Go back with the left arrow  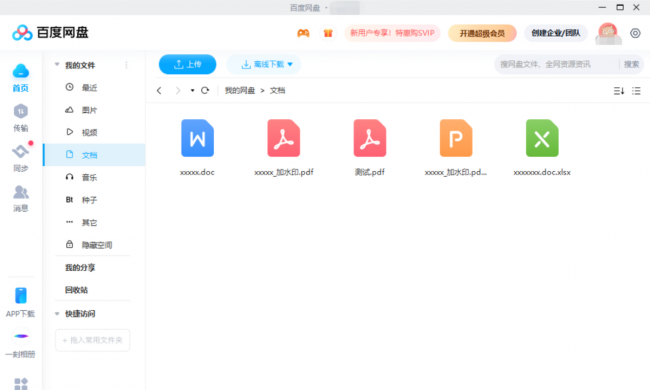pyautogui.click(x=159, y=90)
